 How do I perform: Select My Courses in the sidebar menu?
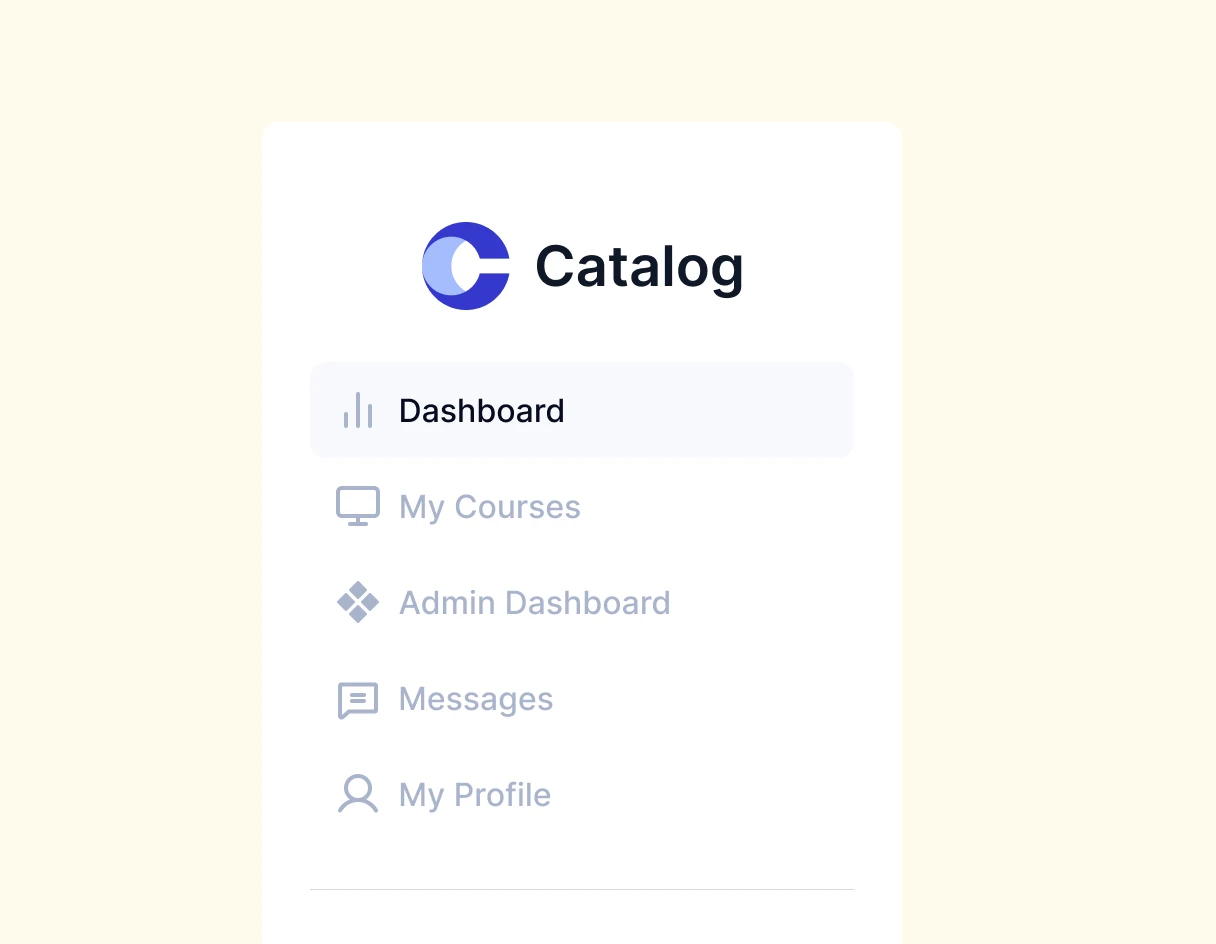point(489,506)
